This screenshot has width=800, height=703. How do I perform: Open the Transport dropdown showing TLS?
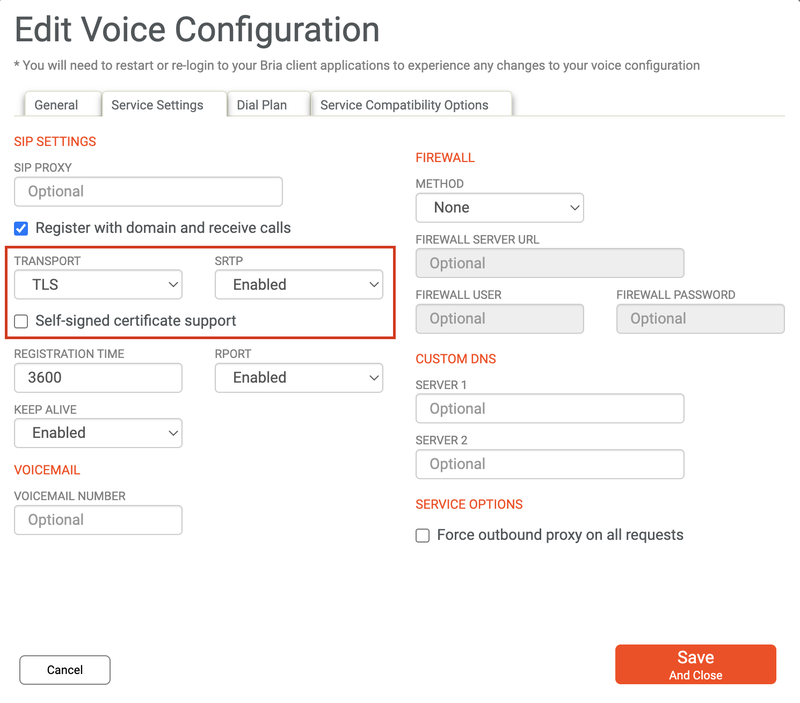pyautogui.click(x=98, y=285)
